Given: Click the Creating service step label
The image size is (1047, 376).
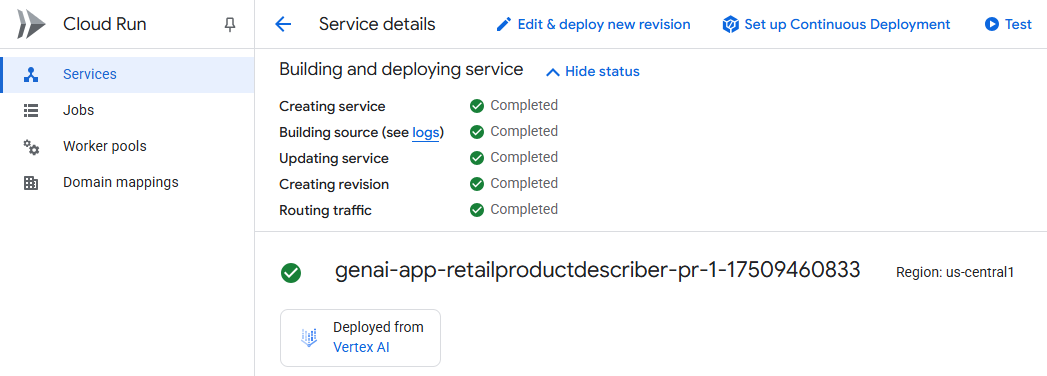Looking at the screenshot, I should tap(333, 106).
